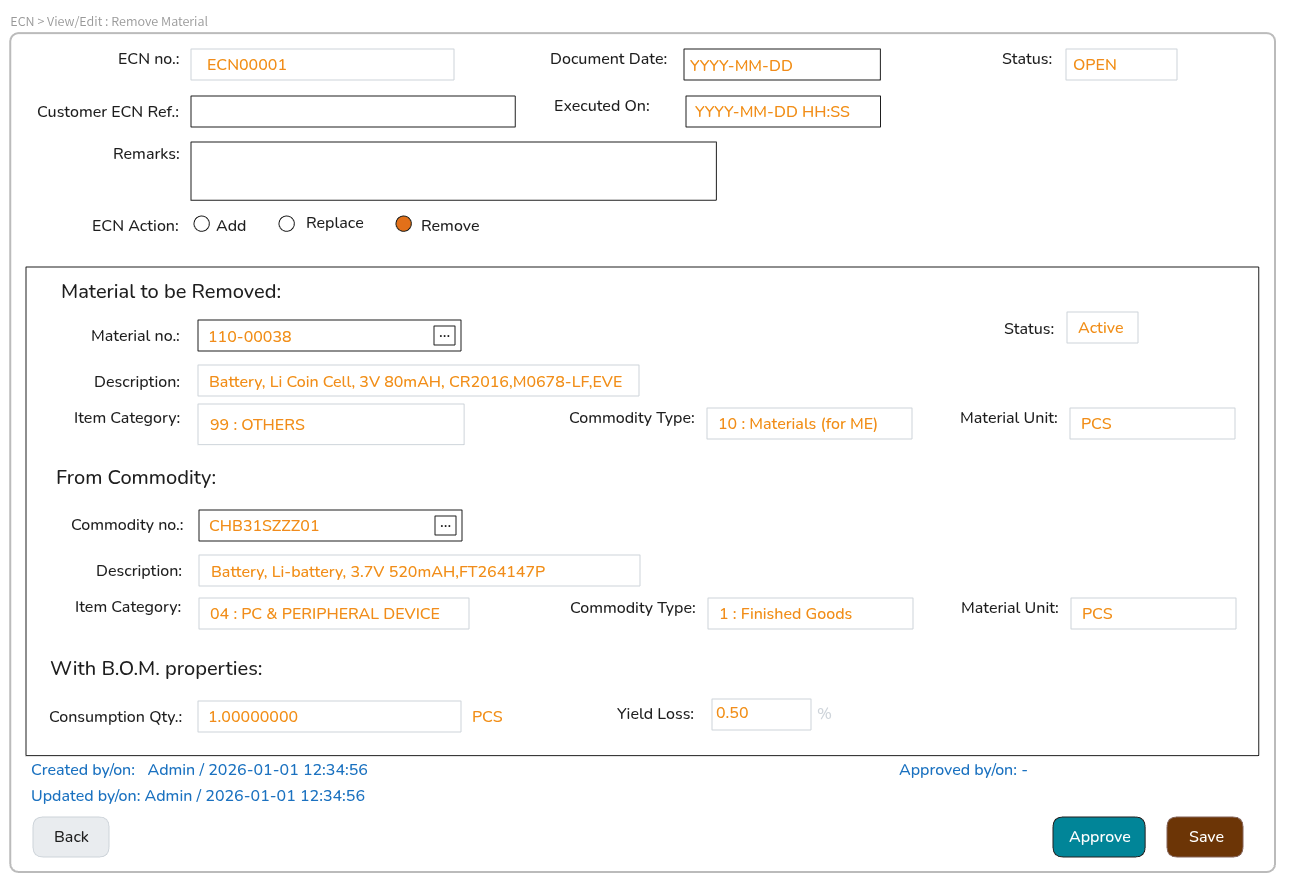Click the orange PCS label after Consumption Qty.
This screenshot has height=896, width=1297.
tap(487, 717)
